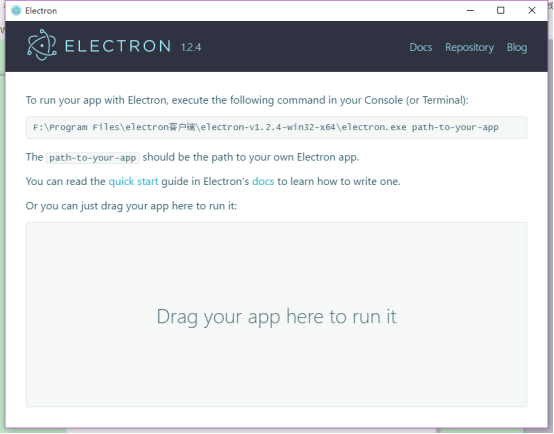Click the ELECTRON wordmark in header
This screenshot has width=554, height=434.
coord(118,46)
